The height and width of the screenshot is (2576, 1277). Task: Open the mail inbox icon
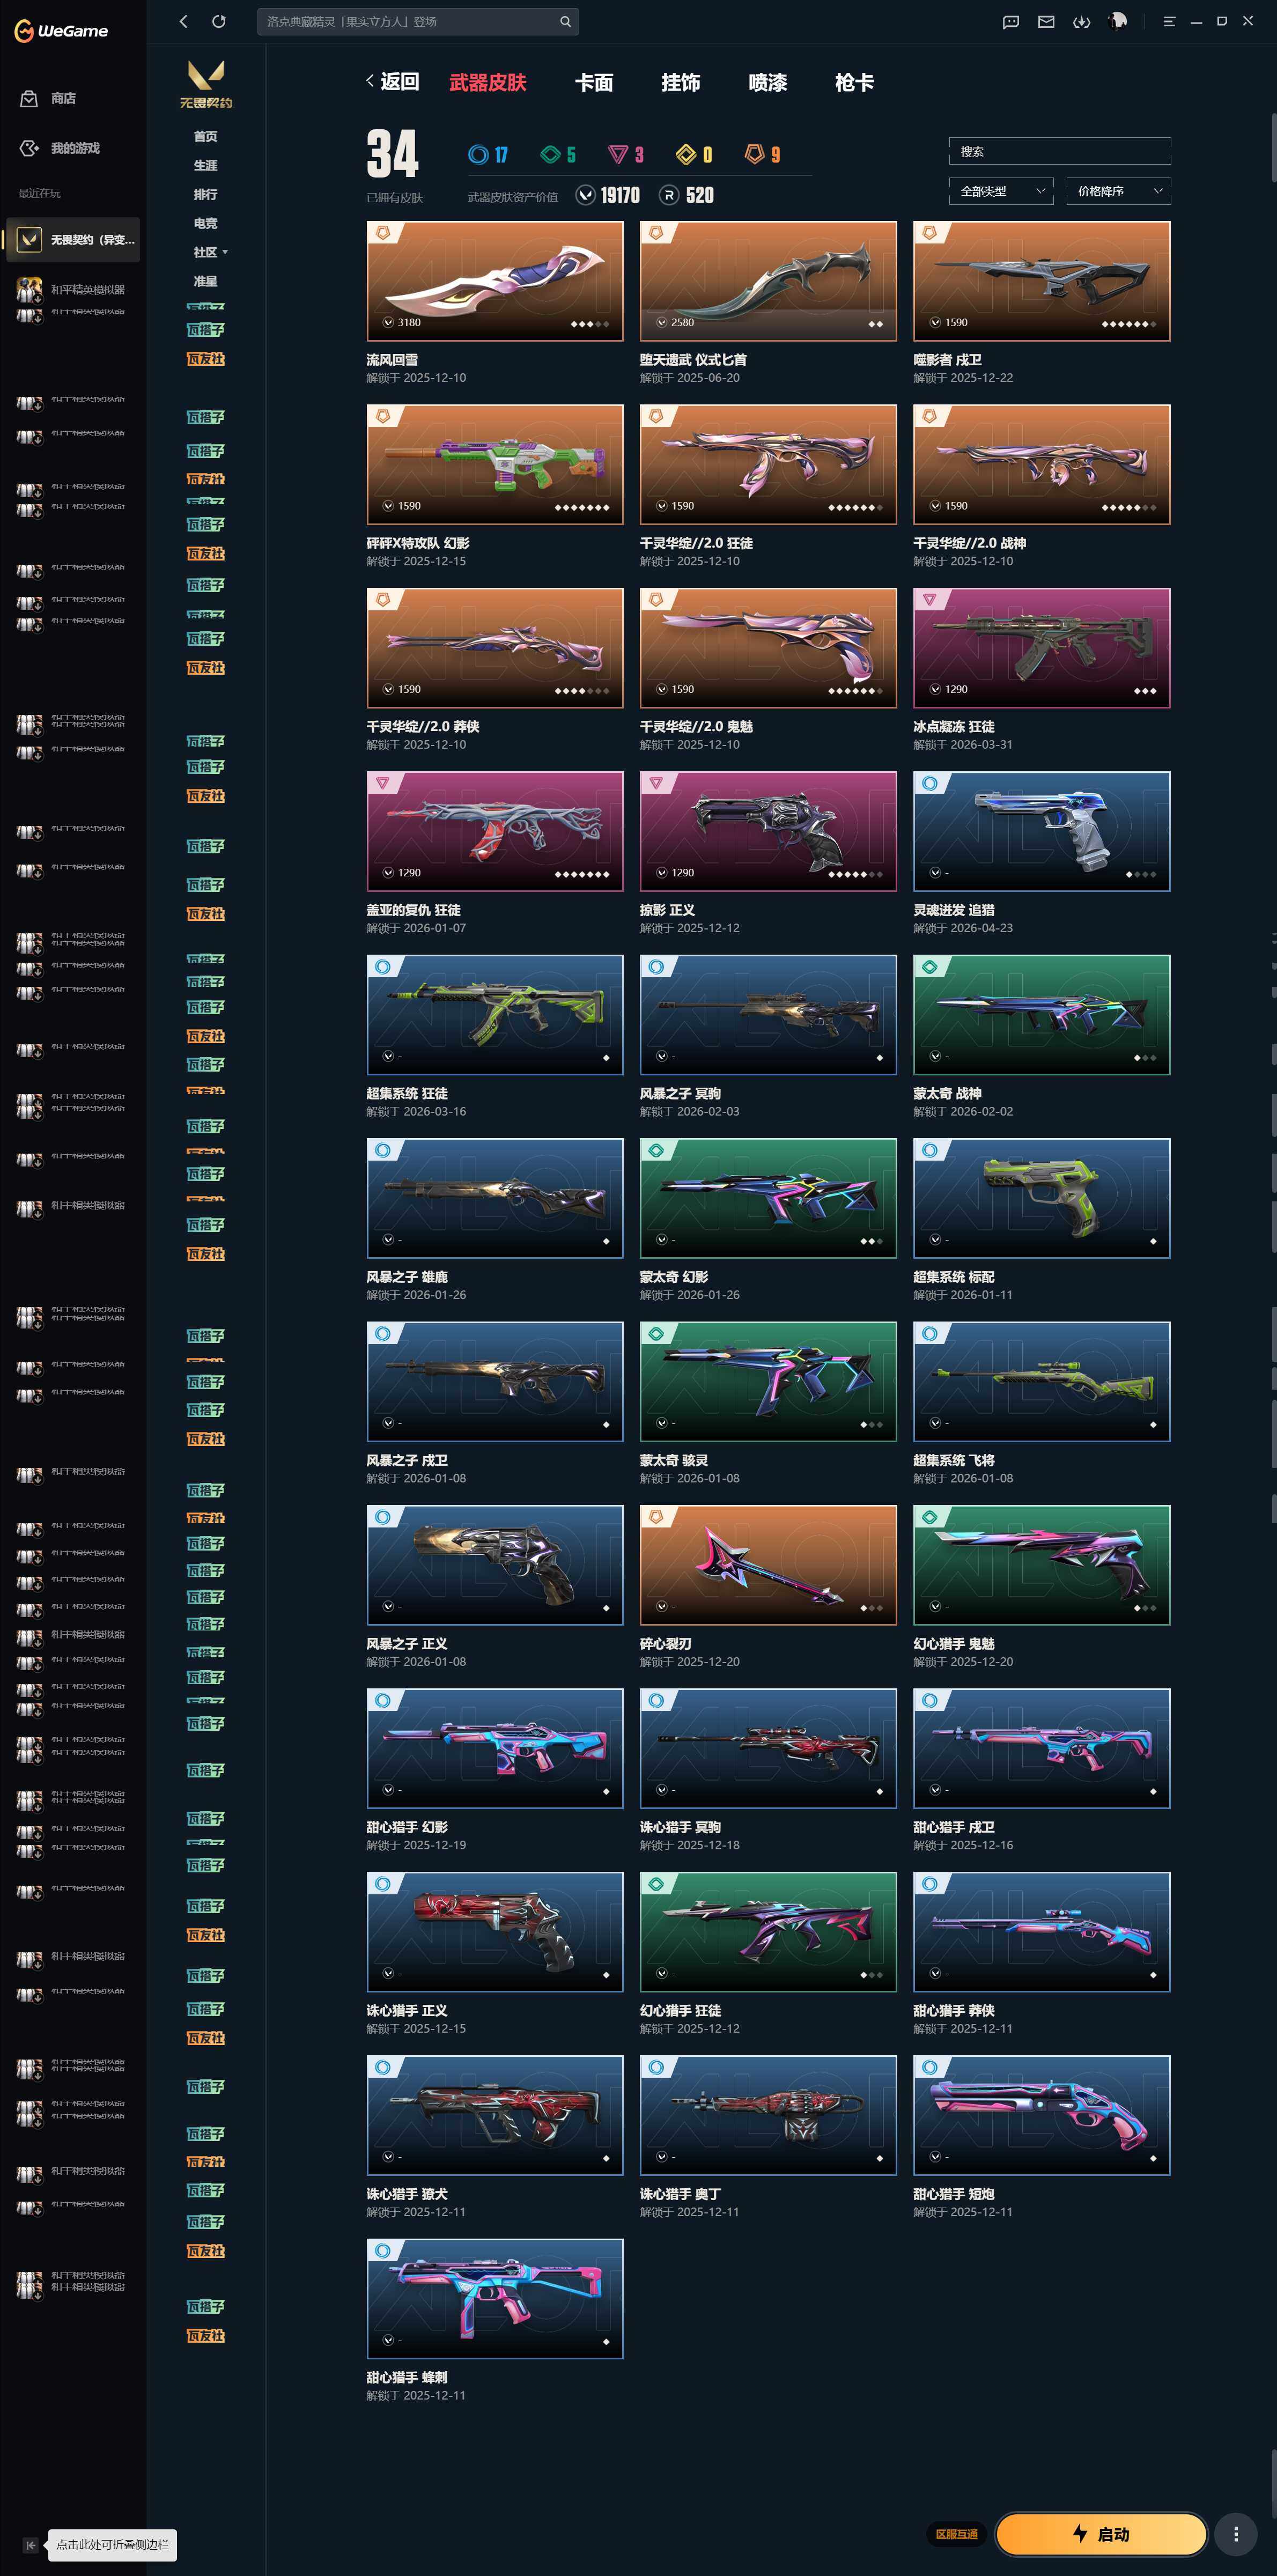tap(1046, 22)
